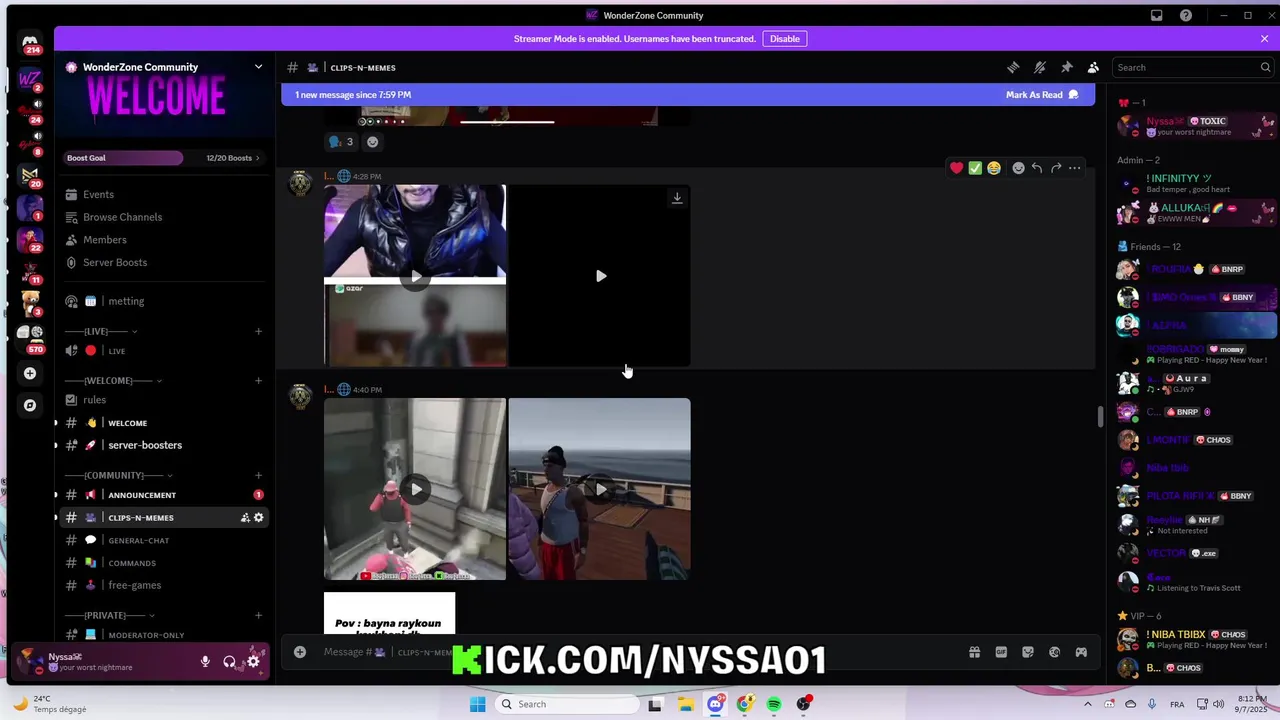Play the black video in 4:28 PM post
The image size is (1280, 720).
coord(600,276)
